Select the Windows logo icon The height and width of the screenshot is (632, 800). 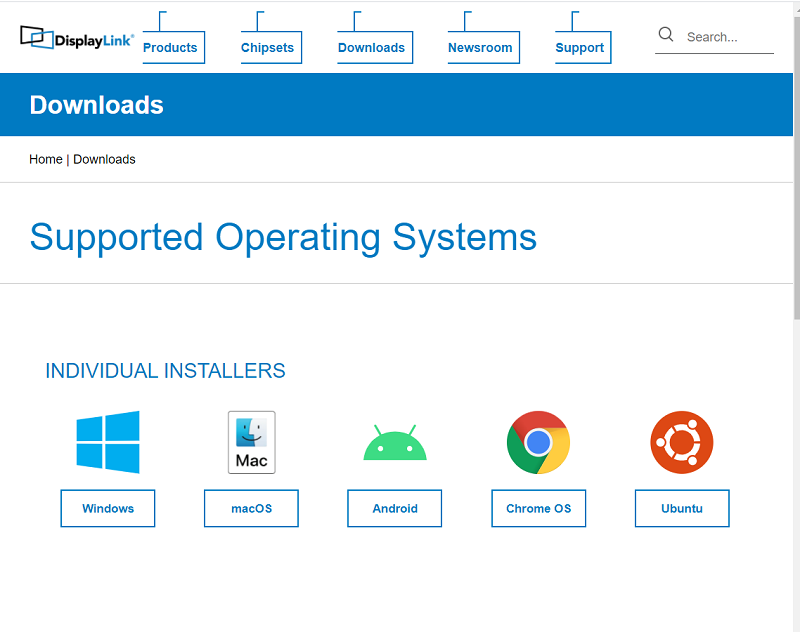108,442
